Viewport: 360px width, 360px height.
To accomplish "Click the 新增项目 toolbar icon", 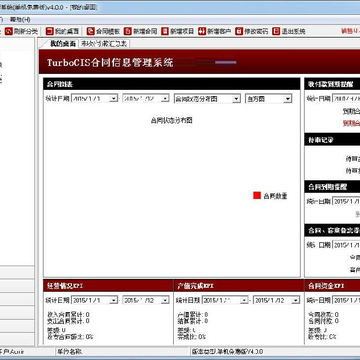I will pyautogui.click(x=165, y=31).
